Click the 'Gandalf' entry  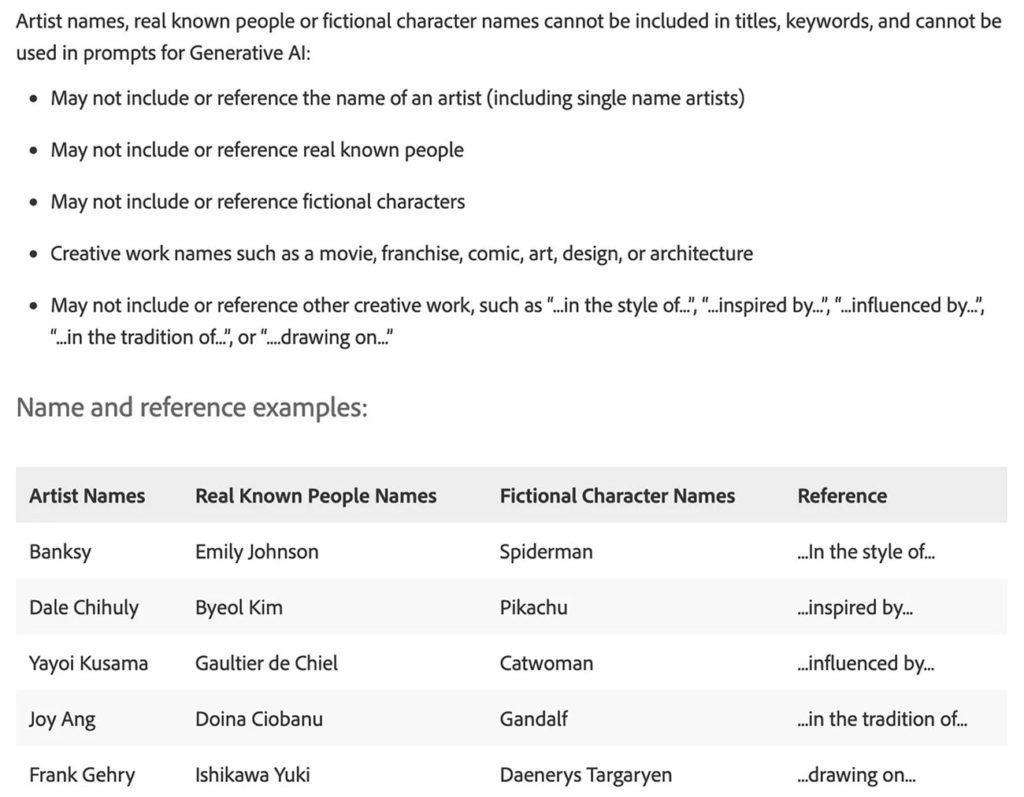click(x=534, y=719)
